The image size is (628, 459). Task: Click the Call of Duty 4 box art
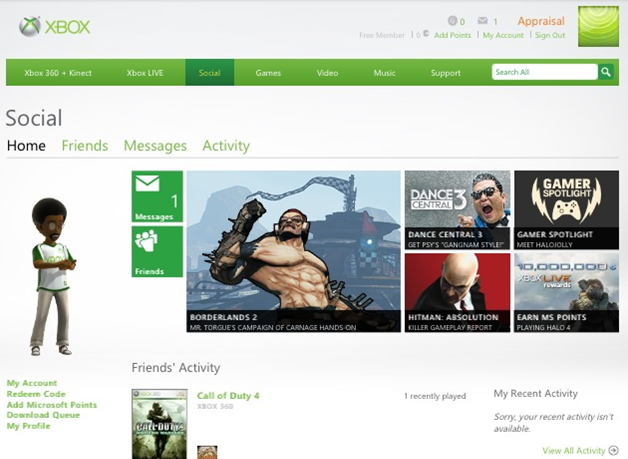click(x=159, y=424)
